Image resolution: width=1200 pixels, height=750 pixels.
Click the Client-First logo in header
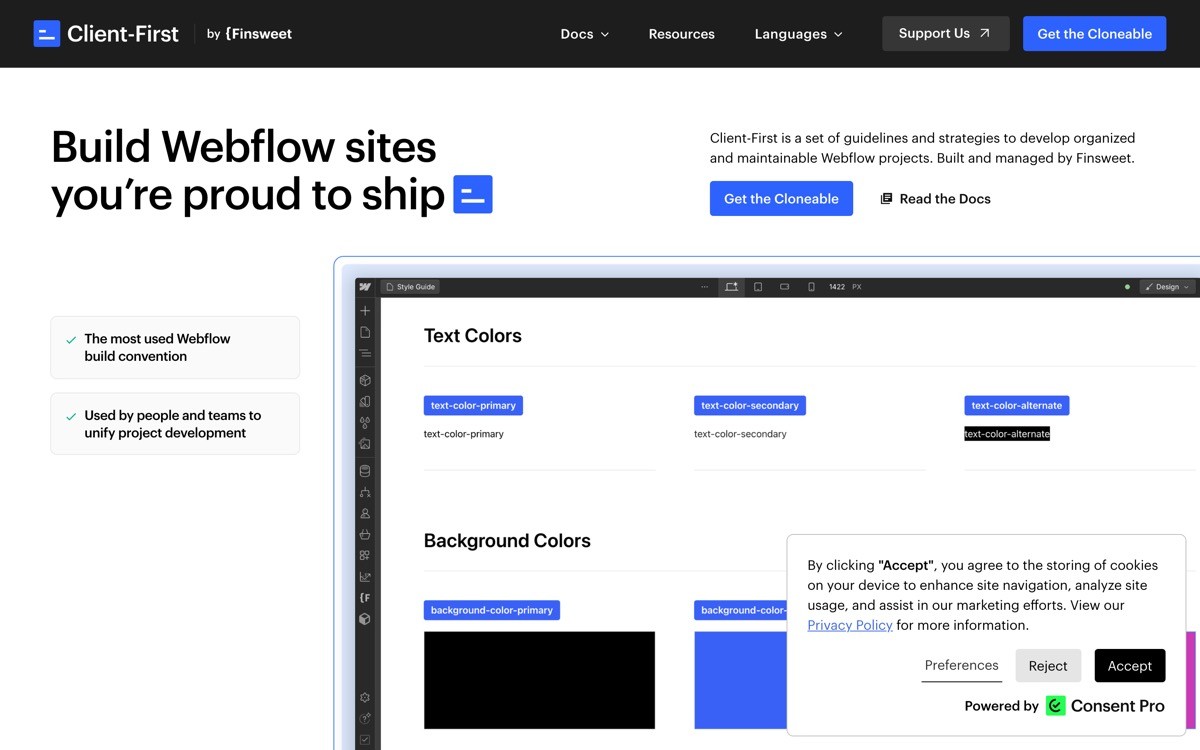[106, 34]
